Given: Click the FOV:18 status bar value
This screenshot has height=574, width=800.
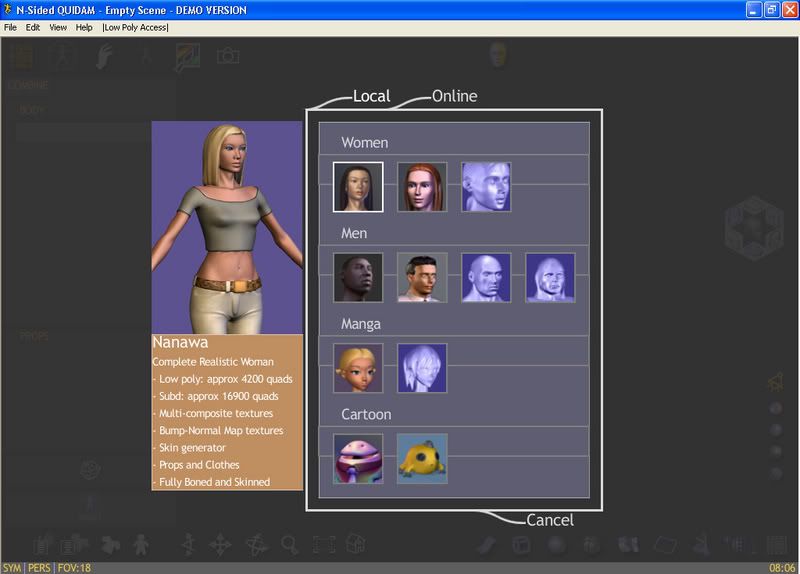Looking at the screenshot, I should click(74, 568).
